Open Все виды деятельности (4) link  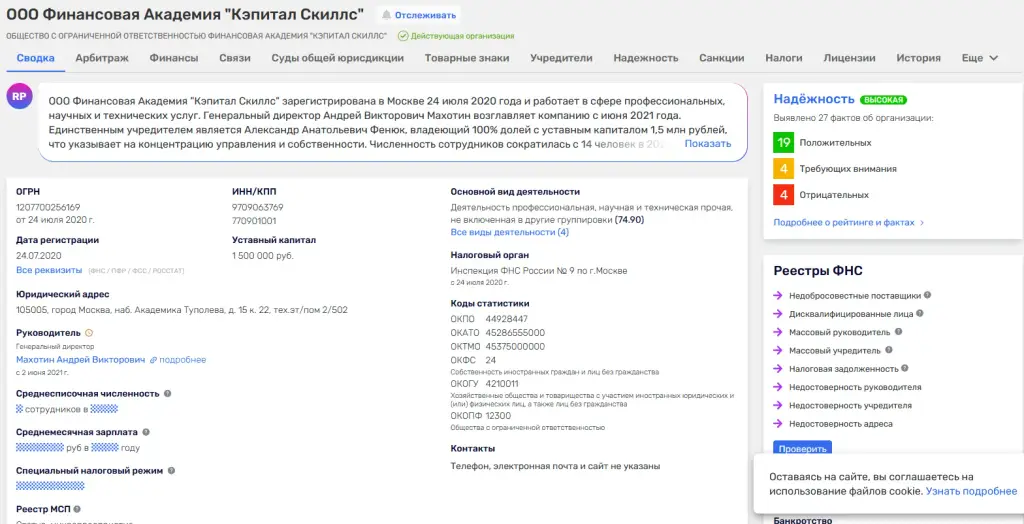click(x=509, y=233)
